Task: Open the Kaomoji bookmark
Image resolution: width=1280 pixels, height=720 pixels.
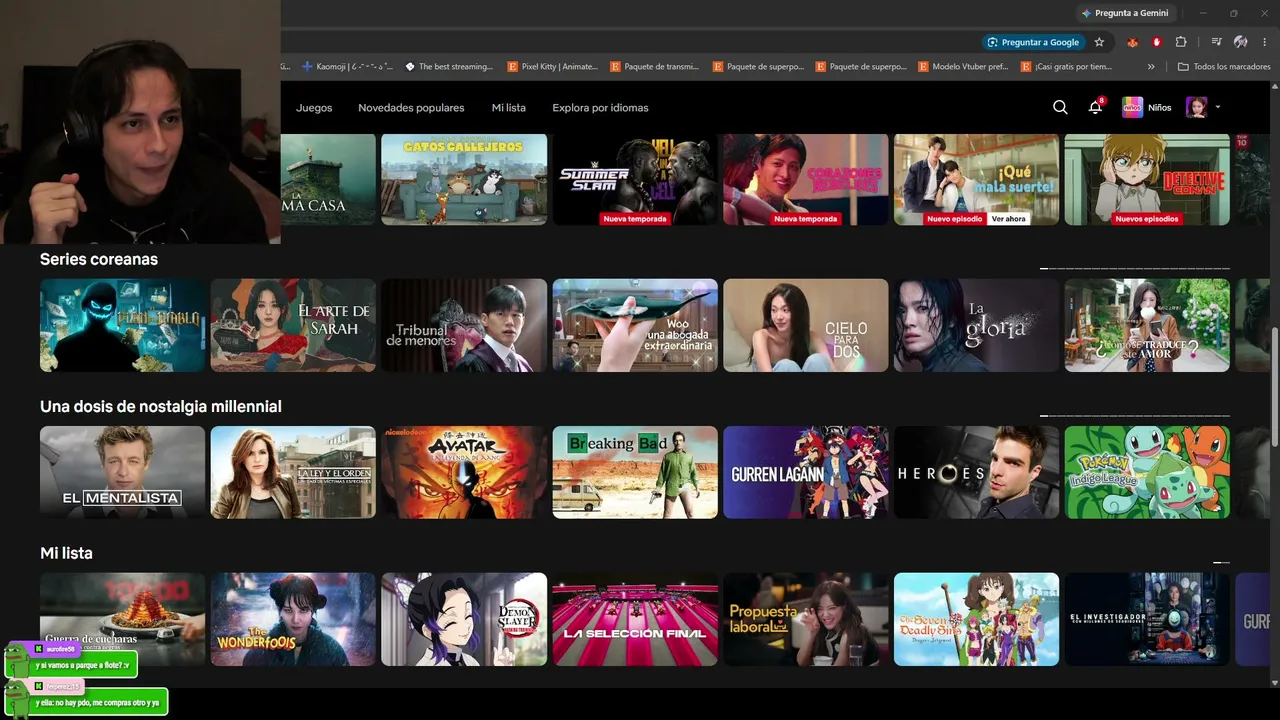Action: (x=348, y=67)
